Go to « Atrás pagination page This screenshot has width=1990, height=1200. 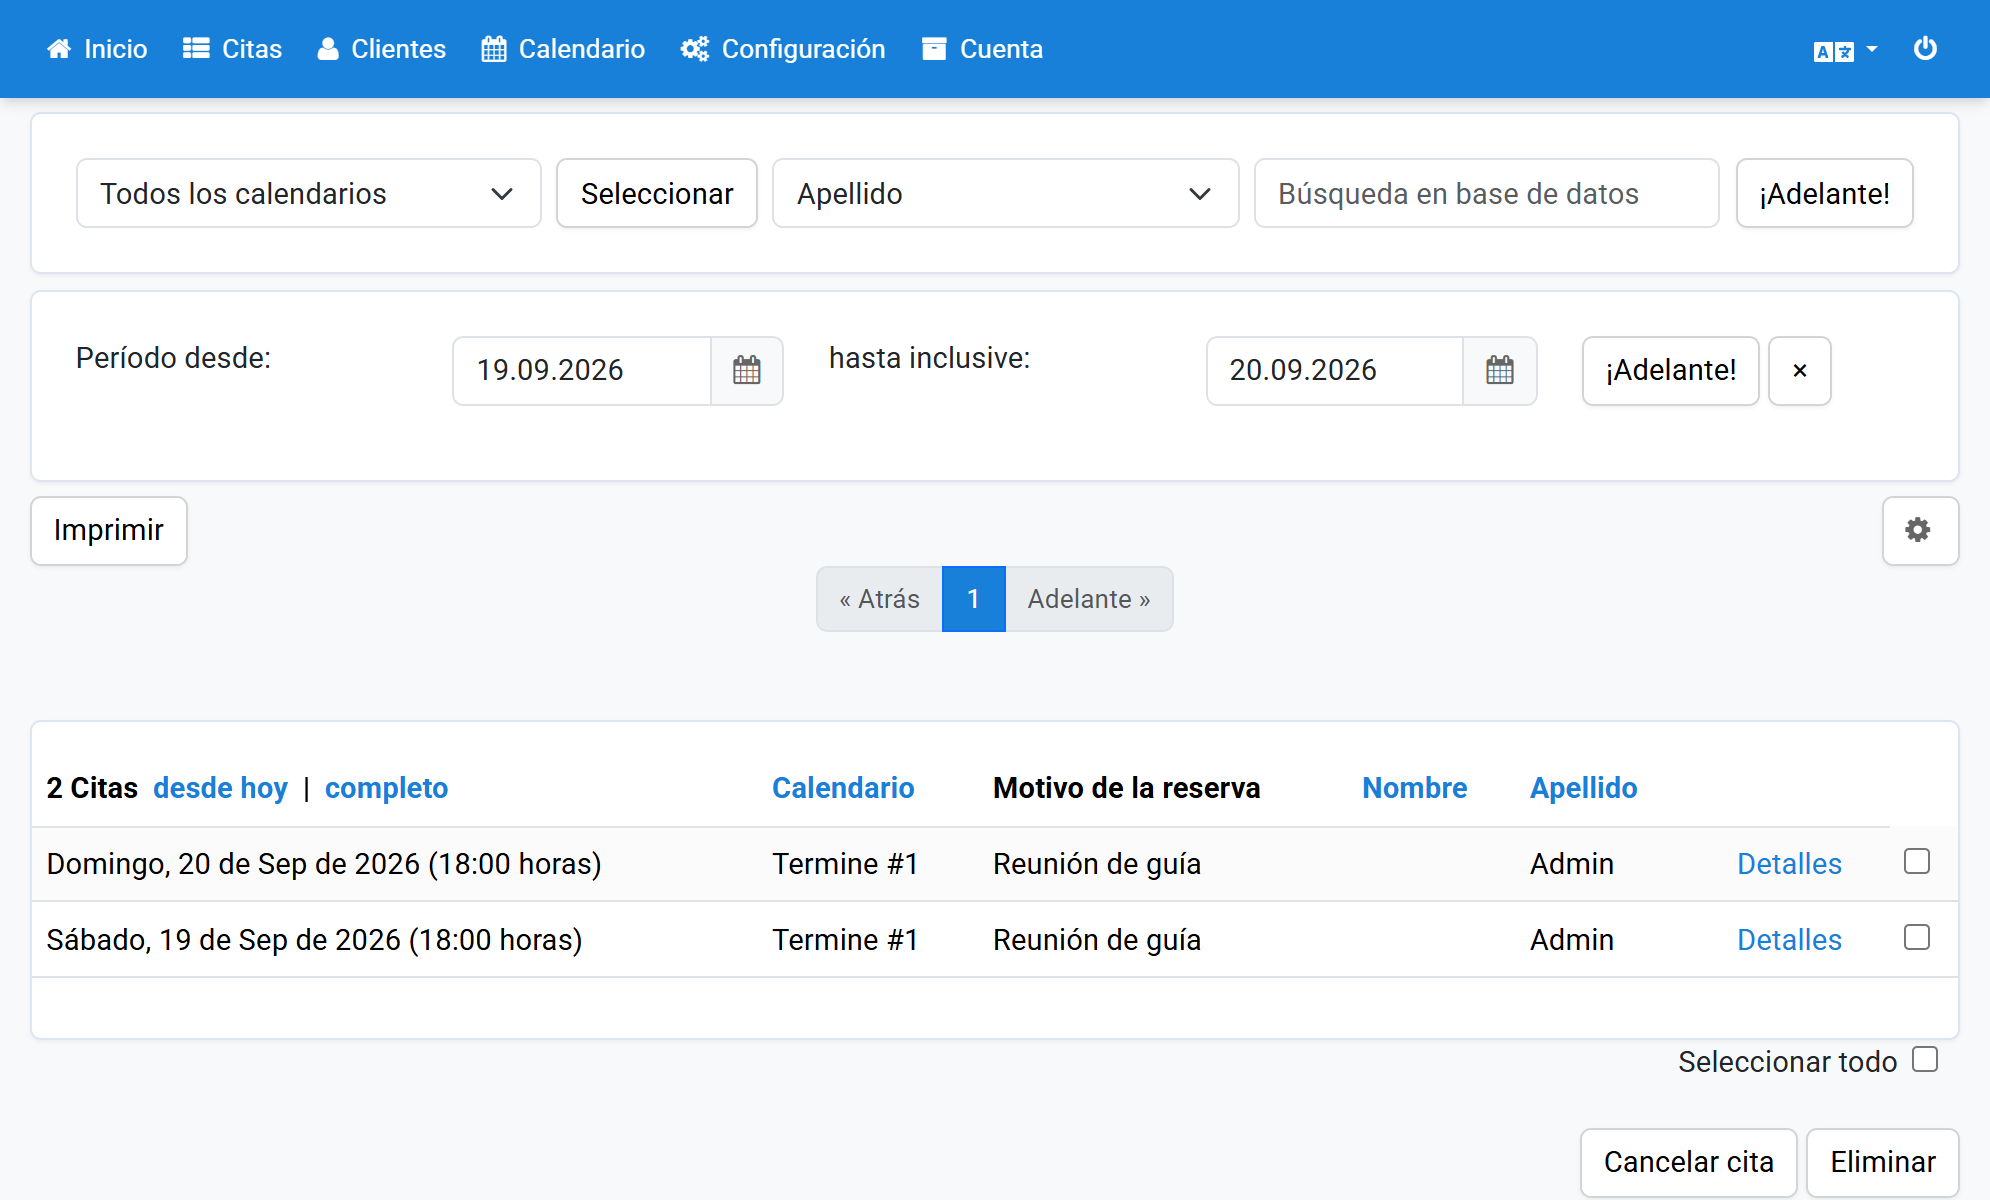pos(880,599)
